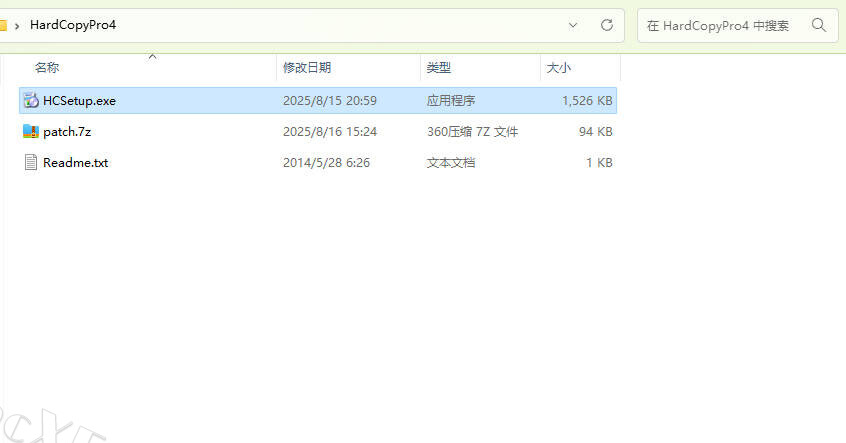The height and width of the screenshot is (443, 846).
Task: Sort files by 名称 column
Action: click(x=47, y=67)
